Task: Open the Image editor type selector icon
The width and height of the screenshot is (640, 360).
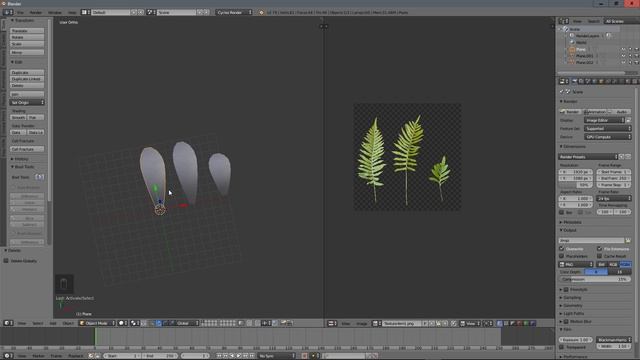Action: pyautogui.click(x=332, y=323)
